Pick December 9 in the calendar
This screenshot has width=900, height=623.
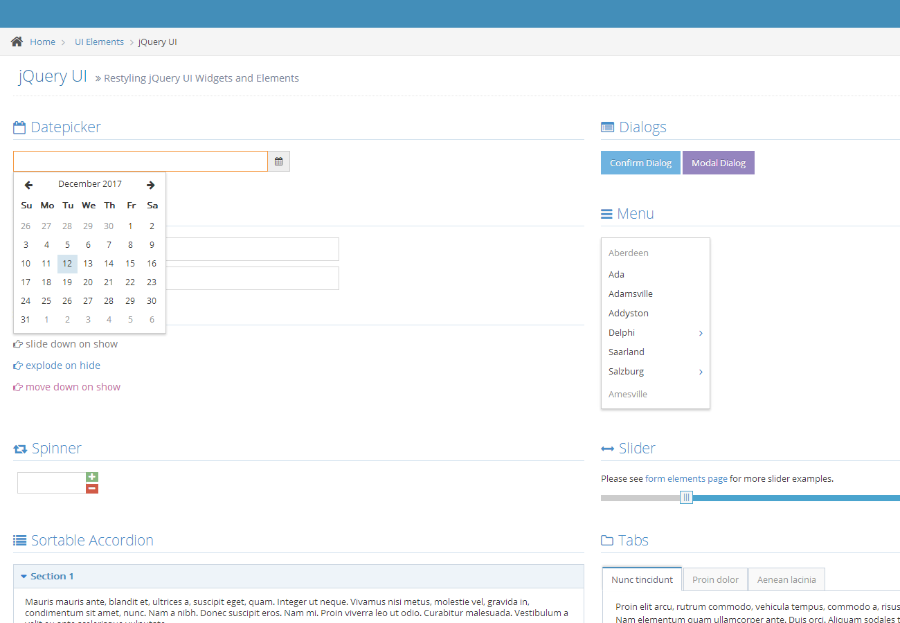pyautogui.click(x=152, y=245)
